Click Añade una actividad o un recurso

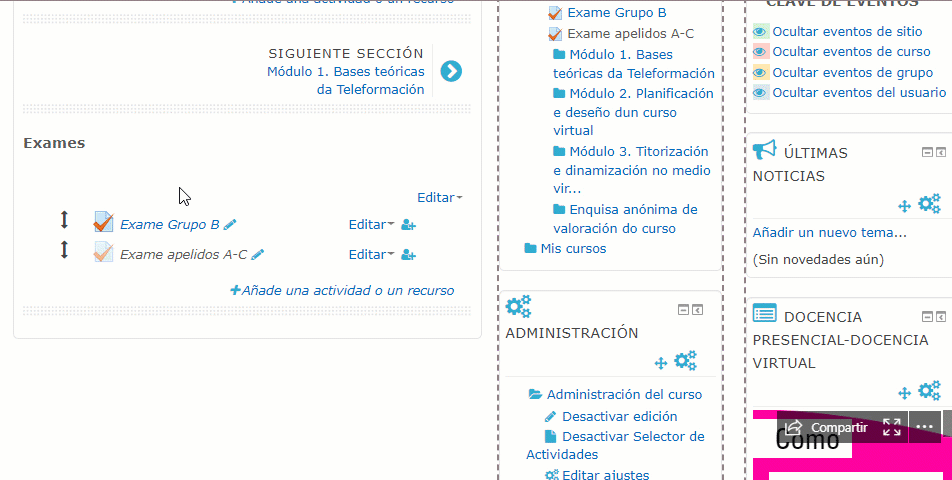coord(342,290)
